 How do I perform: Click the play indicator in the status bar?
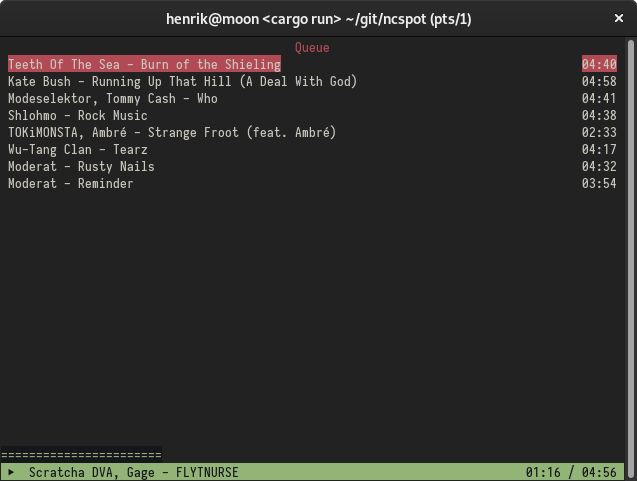tap(10, 472)
